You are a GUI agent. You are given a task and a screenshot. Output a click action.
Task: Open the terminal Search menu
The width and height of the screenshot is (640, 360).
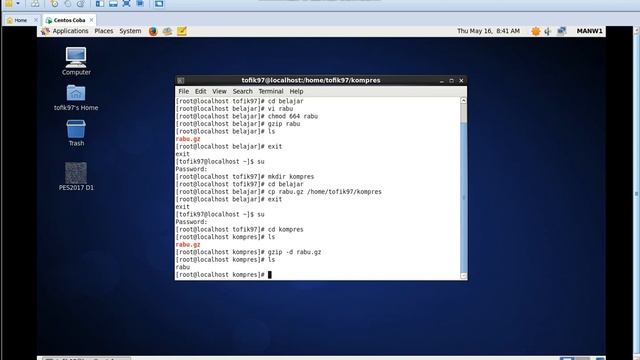click(x=242, y=91)
